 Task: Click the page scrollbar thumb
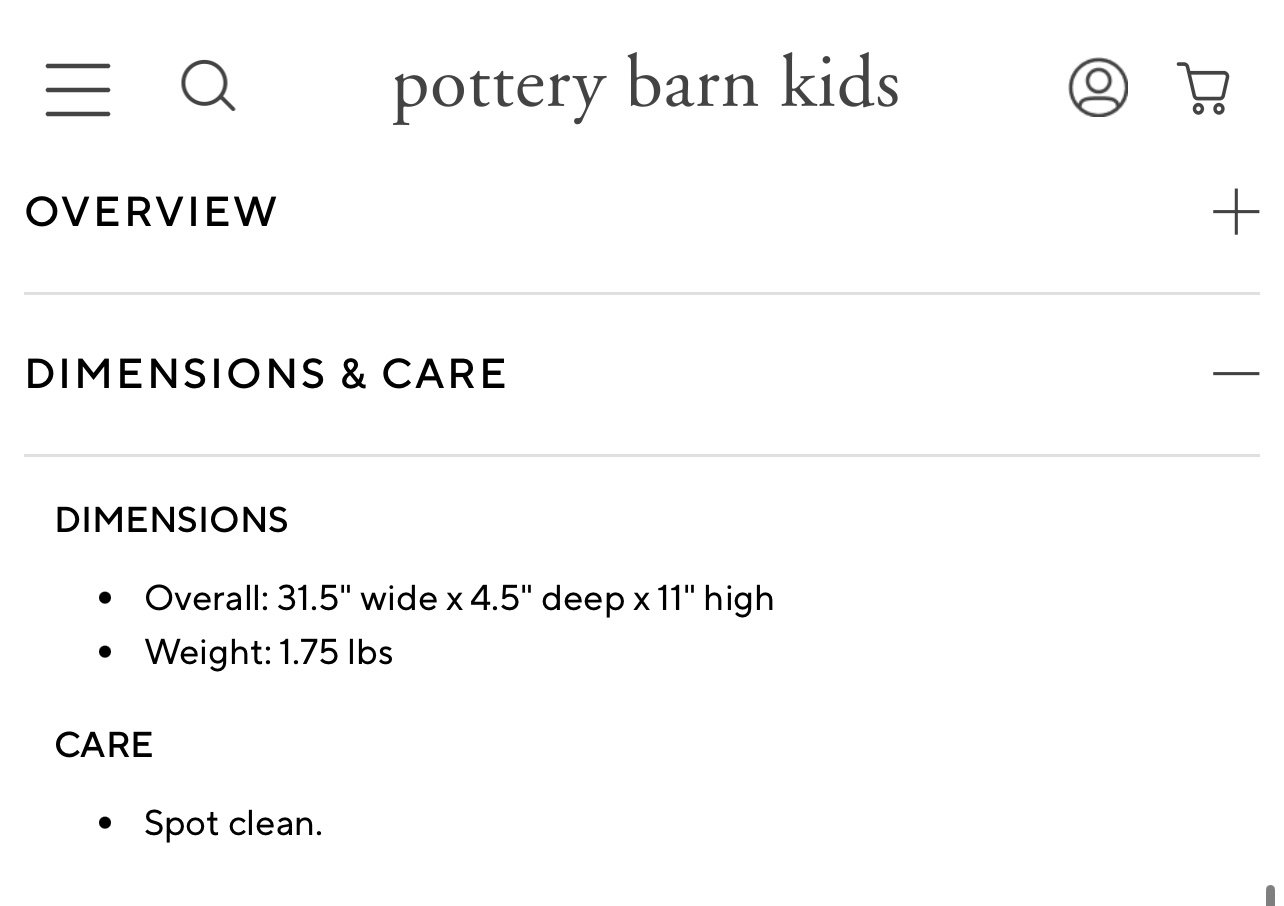[x=1270, y=894]
